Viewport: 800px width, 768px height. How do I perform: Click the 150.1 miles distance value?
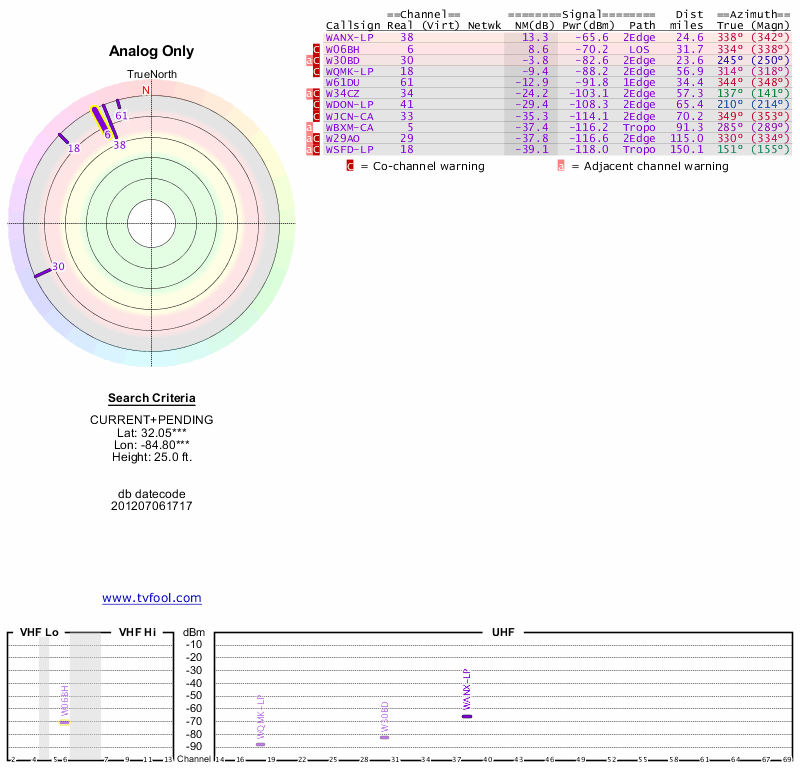click(687, 150)
